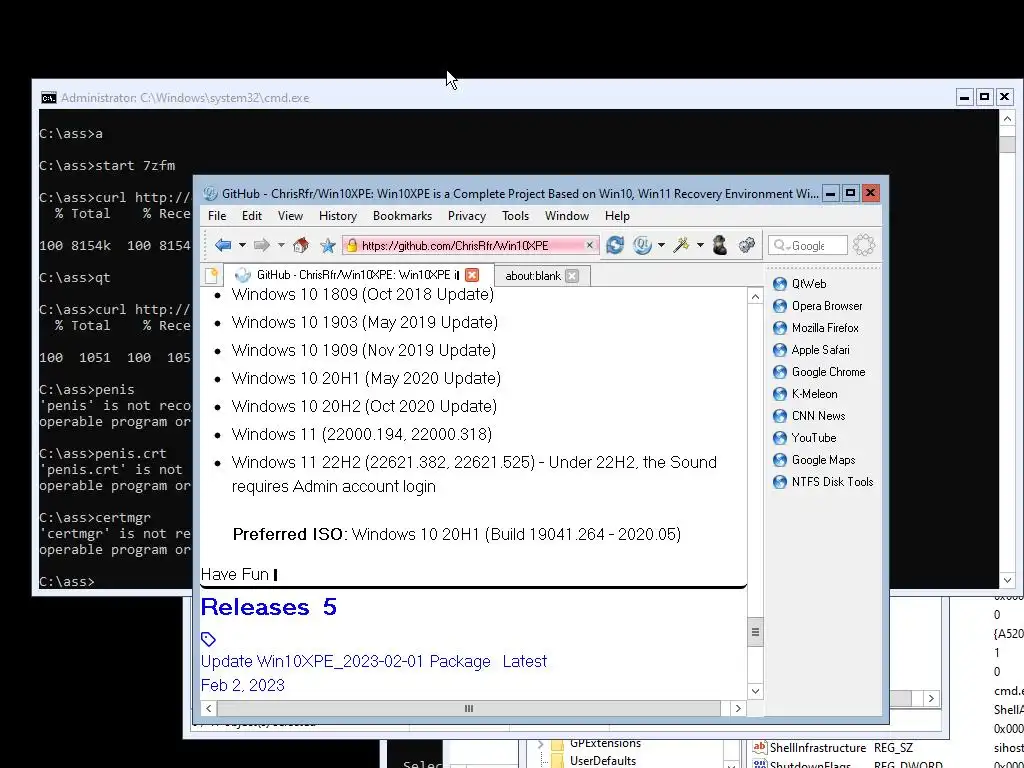Click the browser Forward arrow button
This screenshot has height=768, width=1024.
261,246
